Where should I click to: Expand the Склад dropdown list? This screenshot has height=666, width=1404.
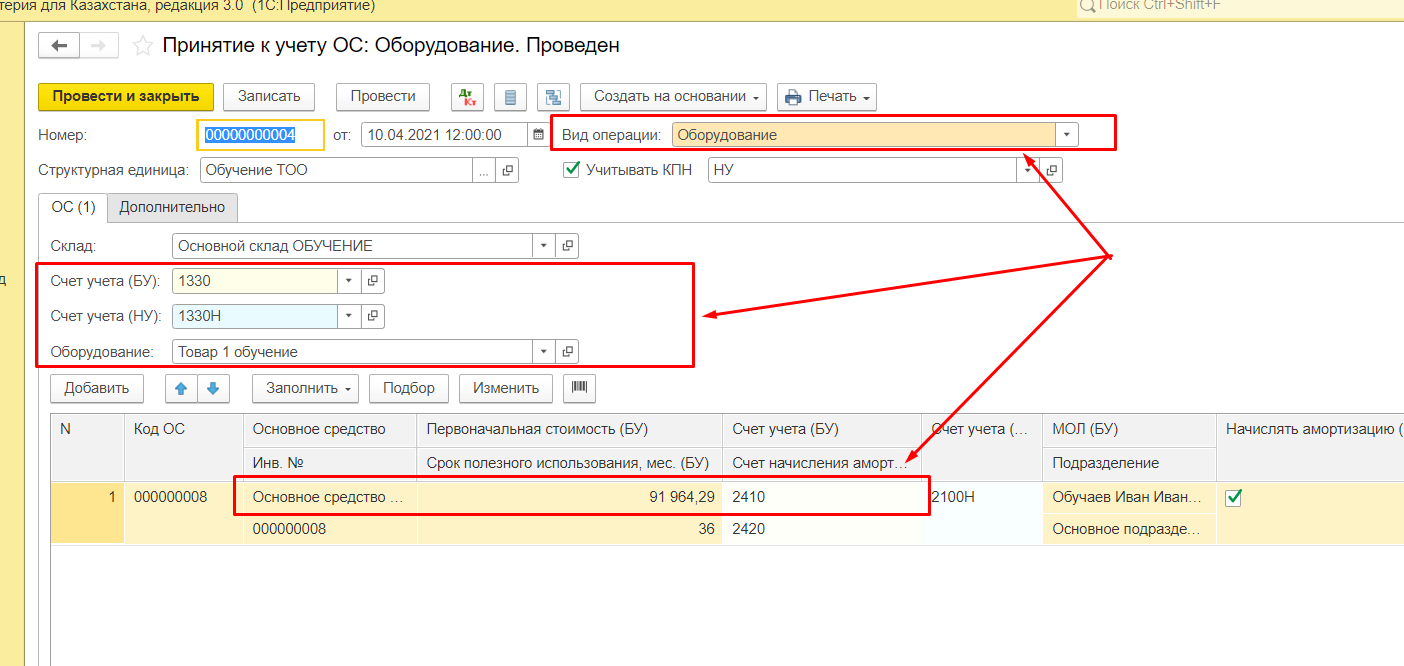tap(543, 246)
